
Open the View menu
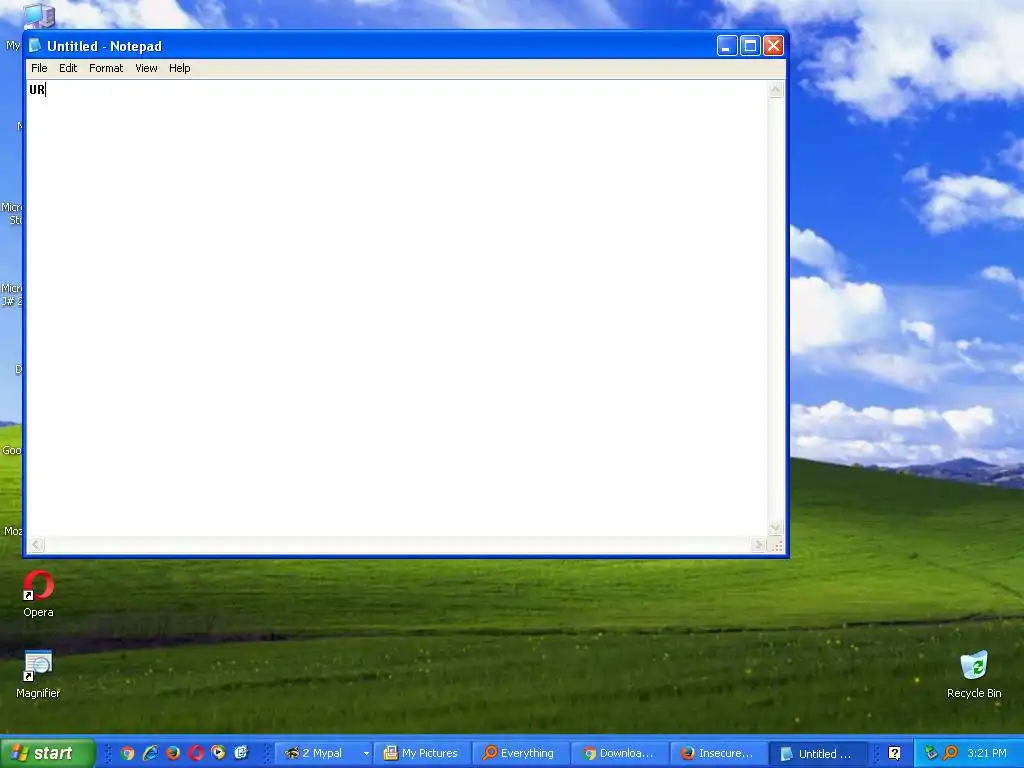tap(146, 68)
